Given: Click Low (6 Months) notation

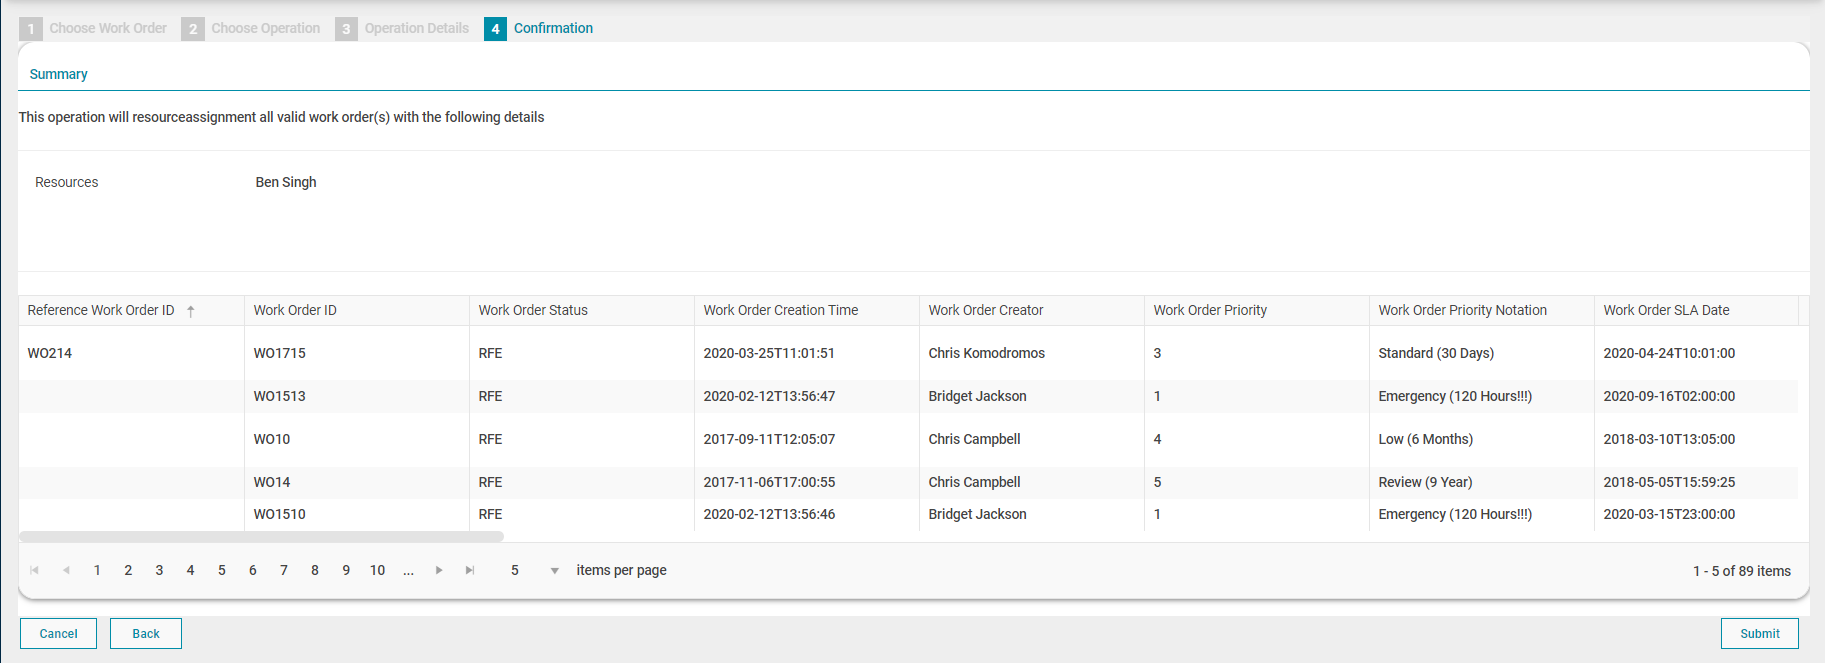Looking at the screenshot, I should 1425,439.
